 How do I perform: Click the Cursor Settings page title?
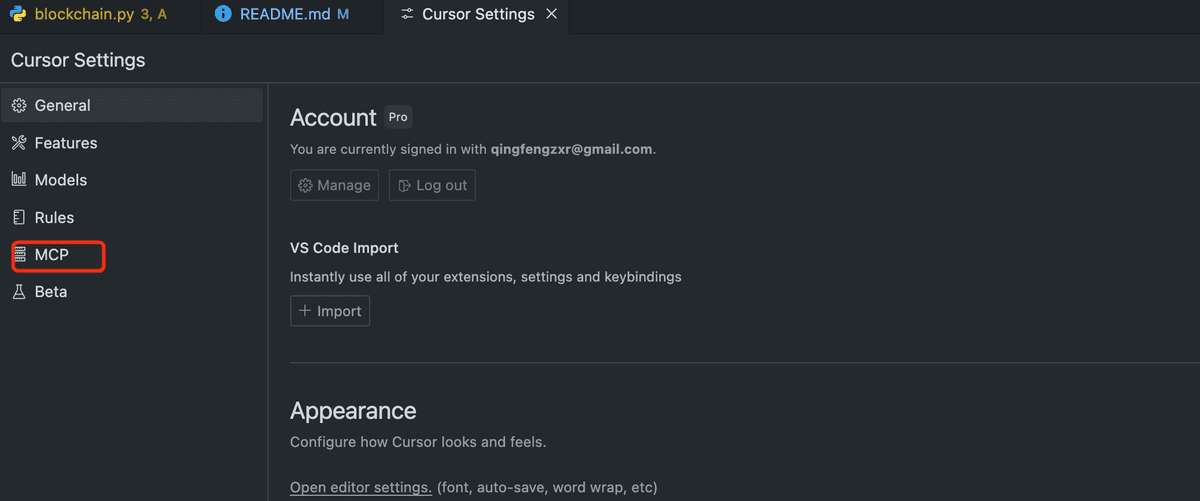point(78,60)
